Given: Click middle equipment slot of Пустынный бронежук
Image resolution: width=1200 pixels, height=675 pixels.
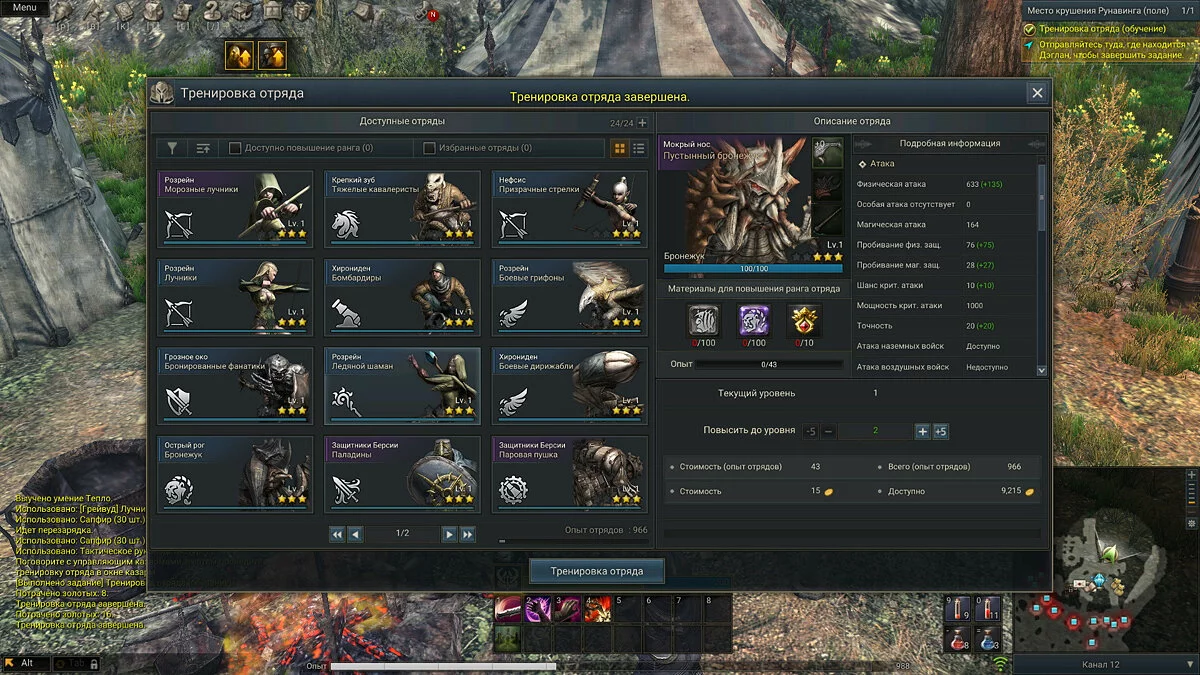Looking at the screenshot, I should [x=827, y=186].
